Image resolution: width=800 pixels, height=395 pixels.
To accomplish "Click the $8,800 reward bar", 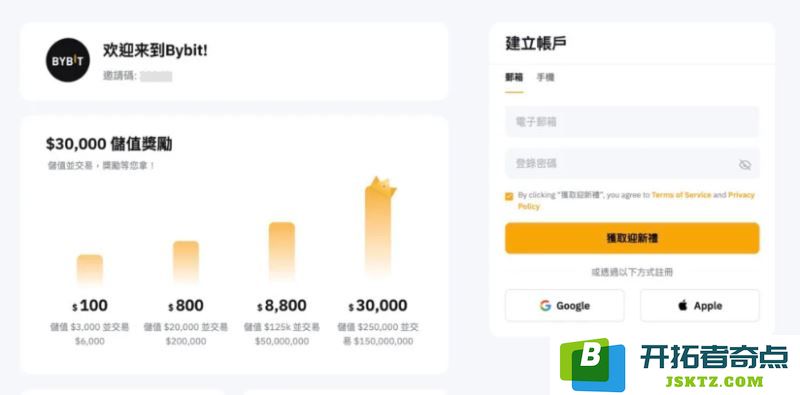I will (x=282, y=252).
